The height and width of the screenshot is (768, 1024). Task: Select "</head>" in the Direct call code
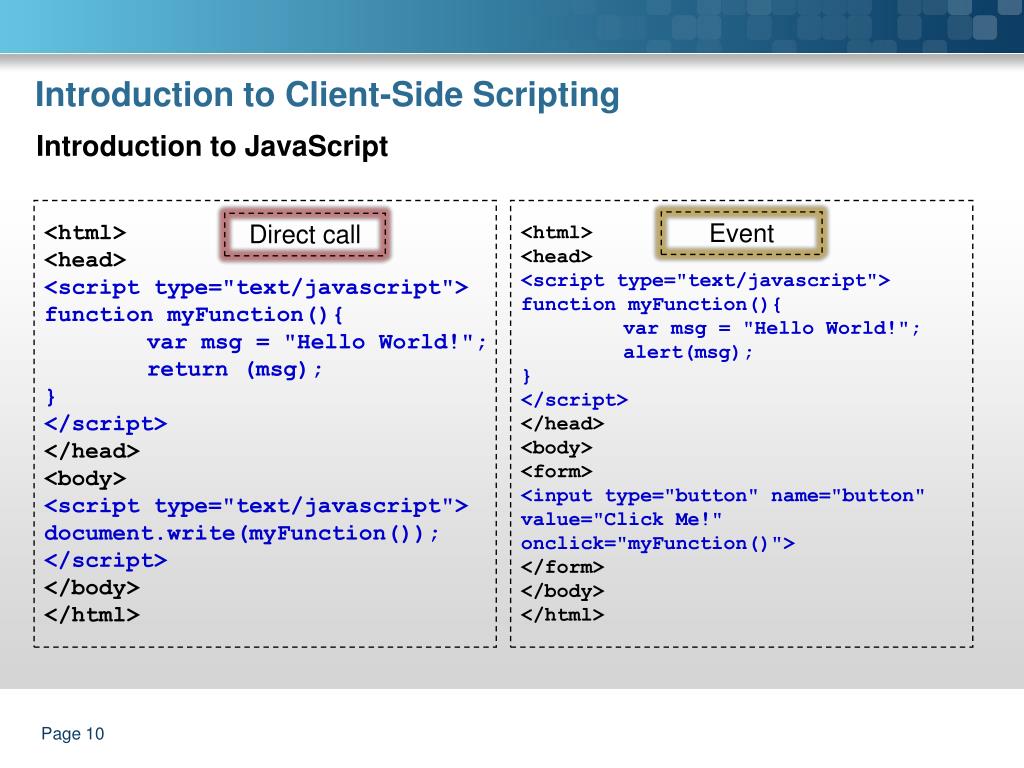[92, 451]
